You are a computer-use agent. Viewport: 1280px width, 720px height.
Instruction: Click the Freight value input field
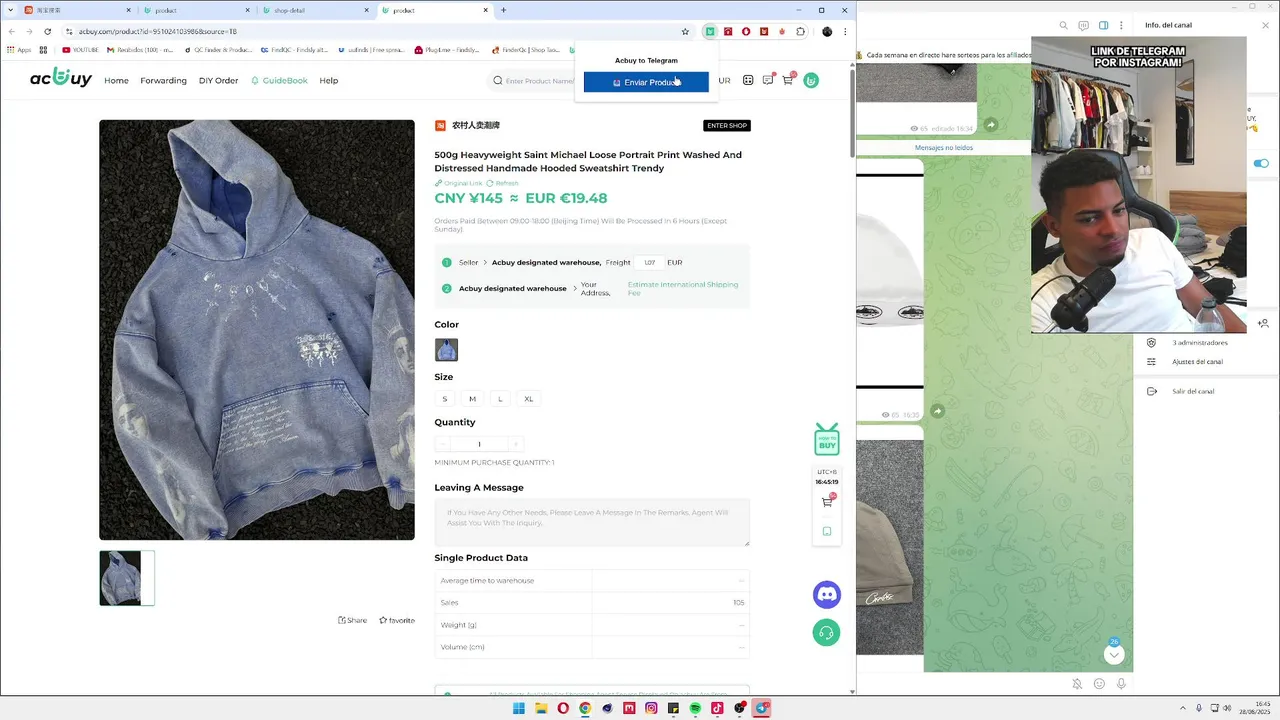point(650,262)
